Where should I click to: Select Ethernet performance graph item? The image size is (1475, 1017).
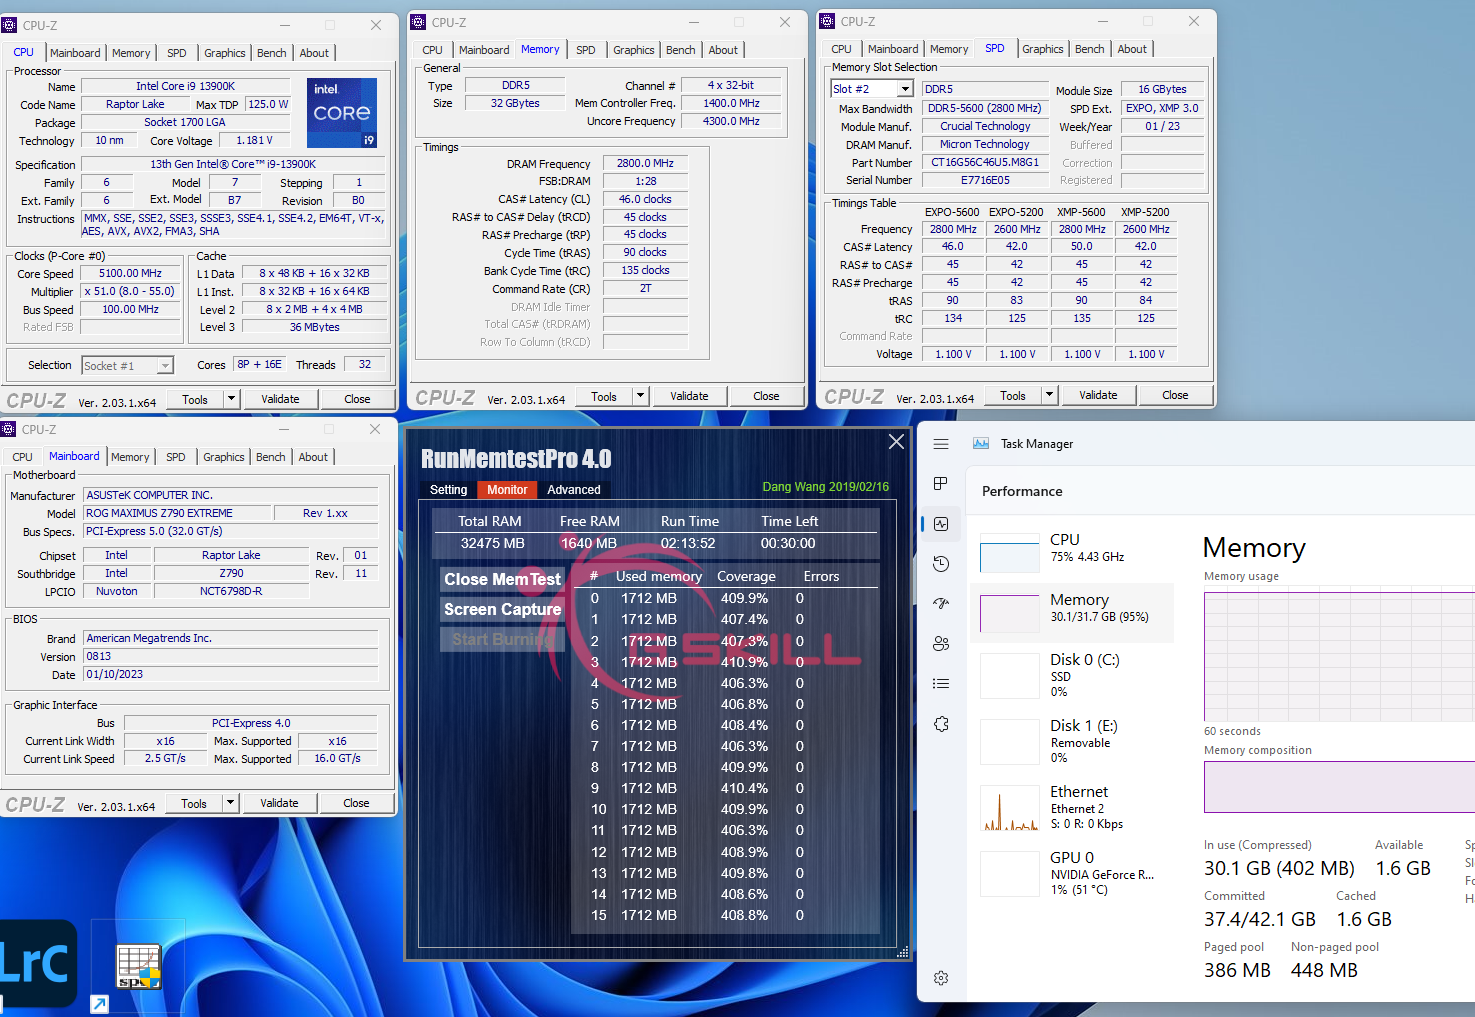[1072, 807]
